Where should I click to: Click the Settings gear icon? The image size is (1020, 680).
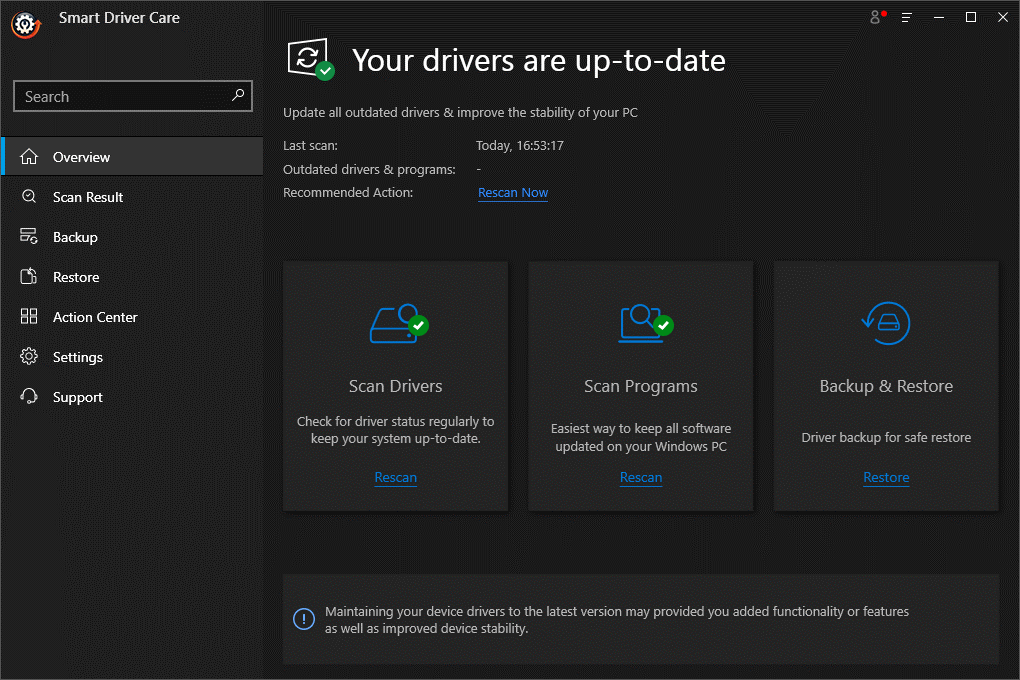tap(29, 357)
